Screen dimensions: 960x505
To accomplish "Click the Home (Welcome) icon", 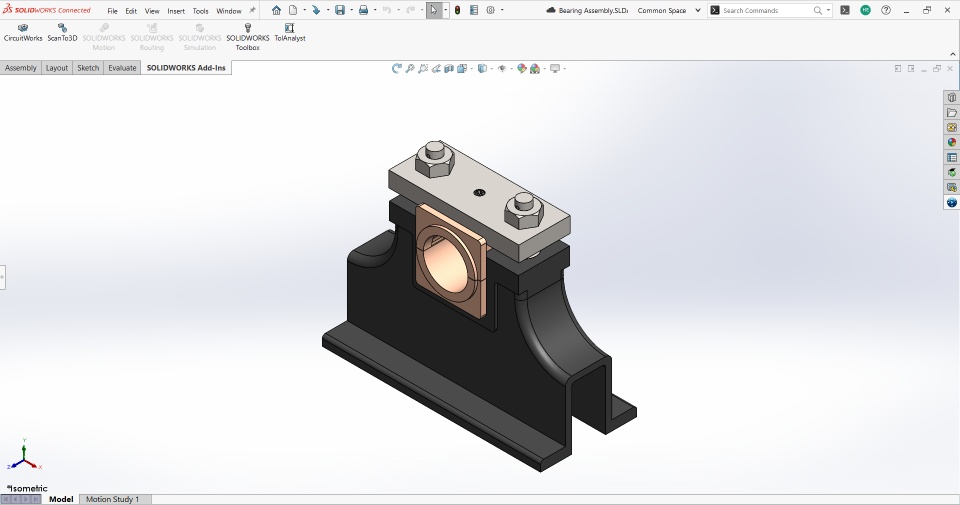I will [x=277, y=10].
